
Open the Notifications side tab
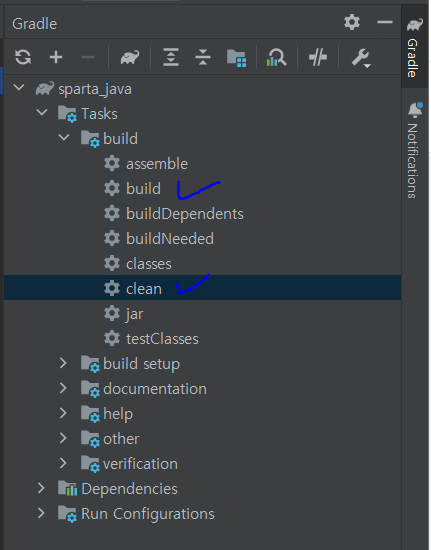click(x=415, y=150)
